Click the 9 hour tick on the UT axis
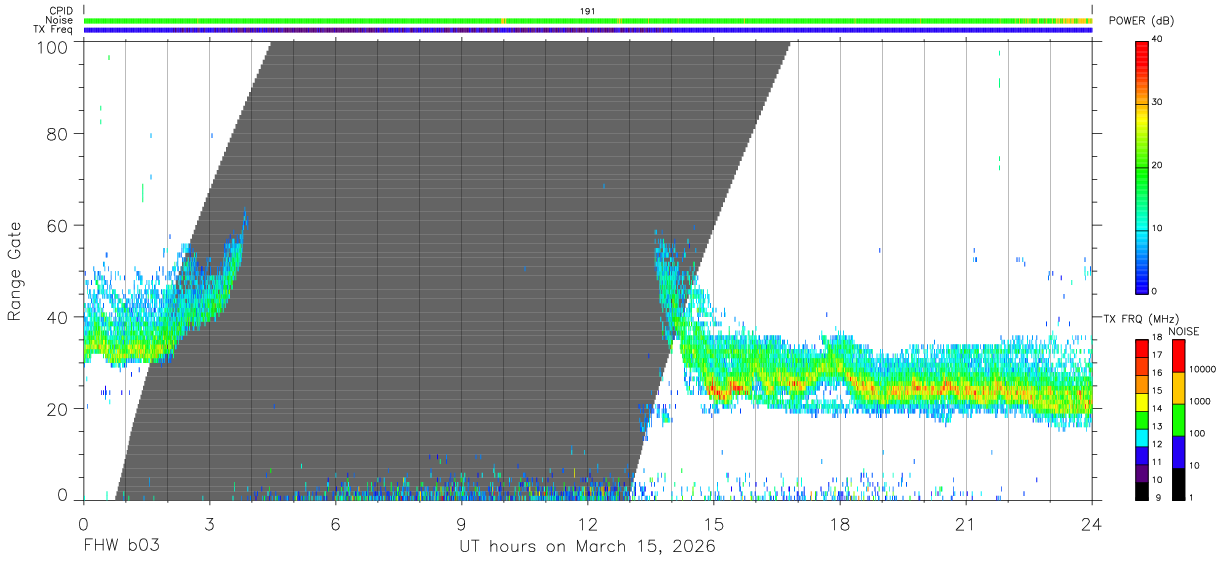 point(462,524)
